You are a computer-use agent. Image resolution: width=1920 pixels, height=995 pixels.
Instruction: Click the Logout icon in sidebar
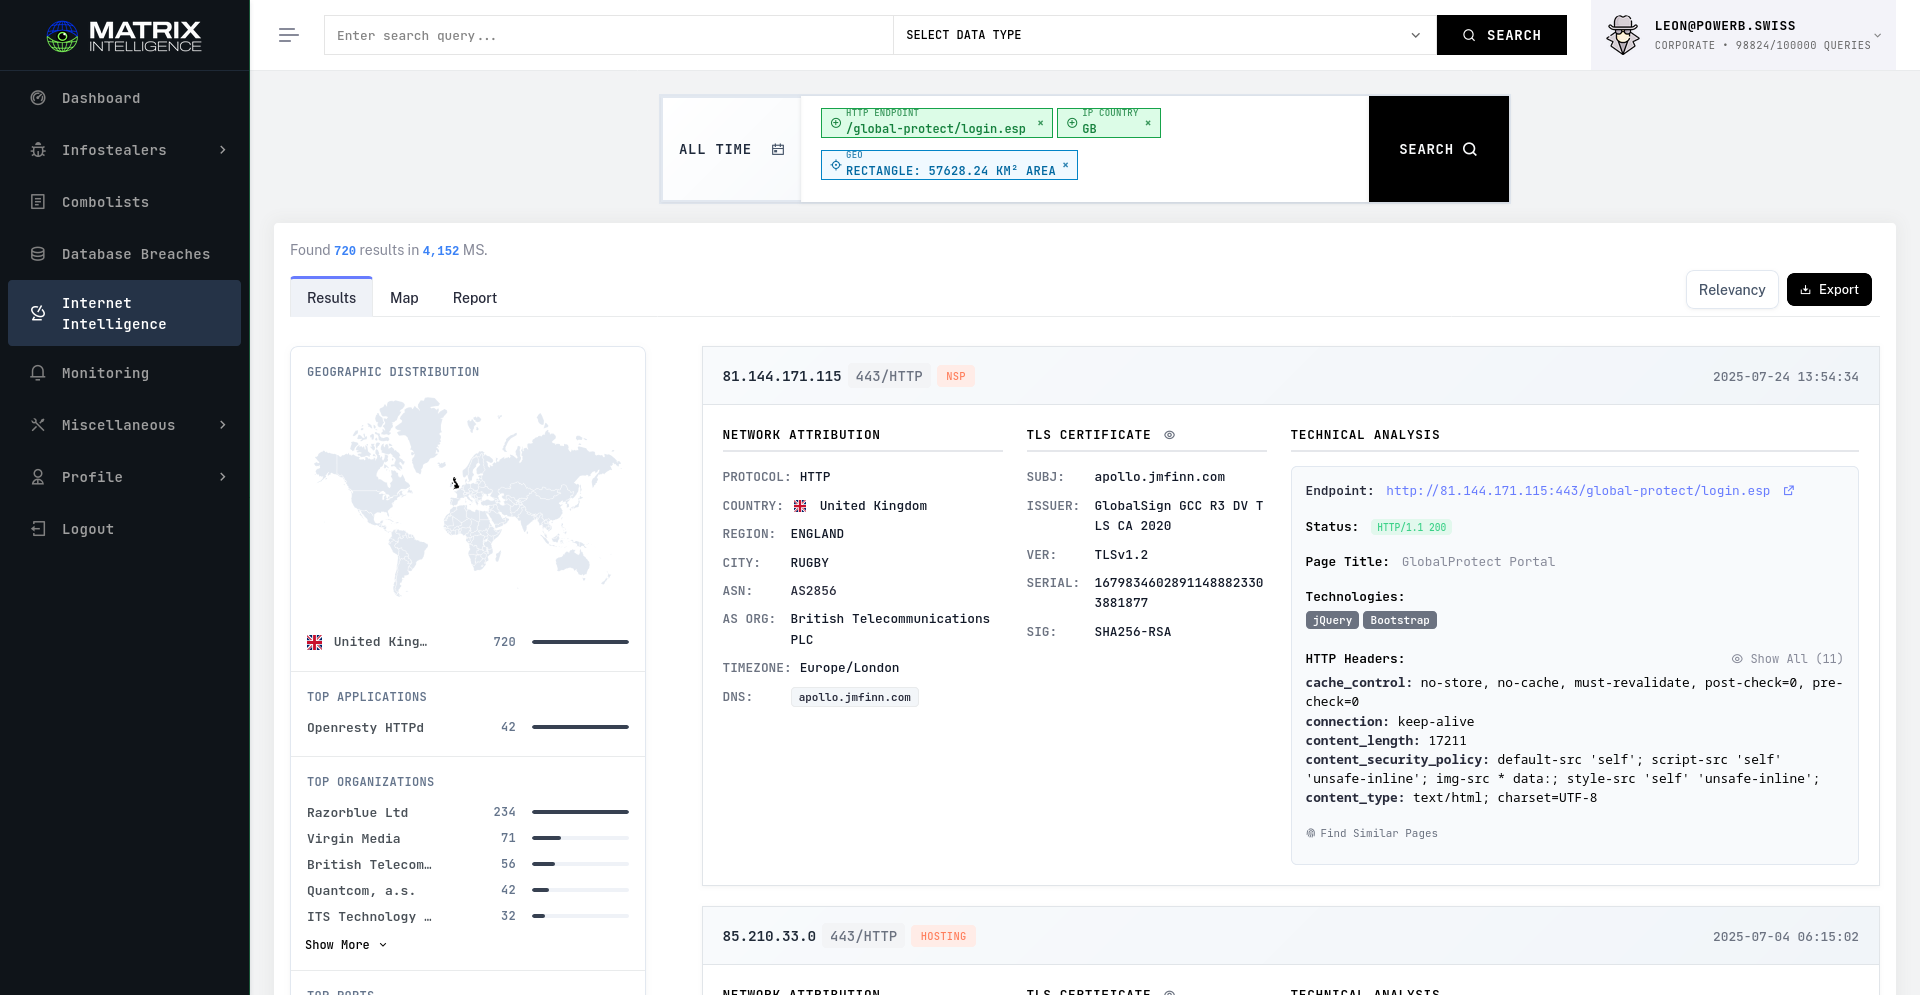click(38, 529)
